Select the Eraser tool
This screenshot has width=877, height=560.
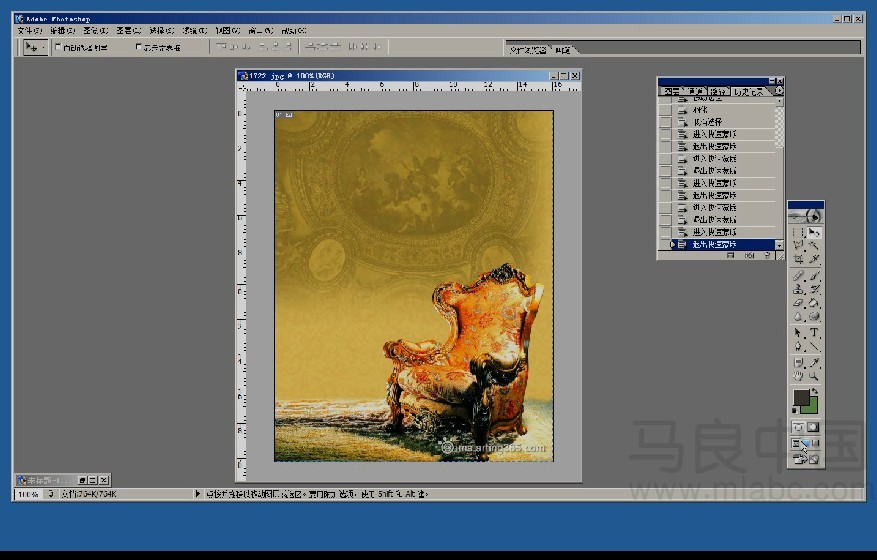coord(798,304)
